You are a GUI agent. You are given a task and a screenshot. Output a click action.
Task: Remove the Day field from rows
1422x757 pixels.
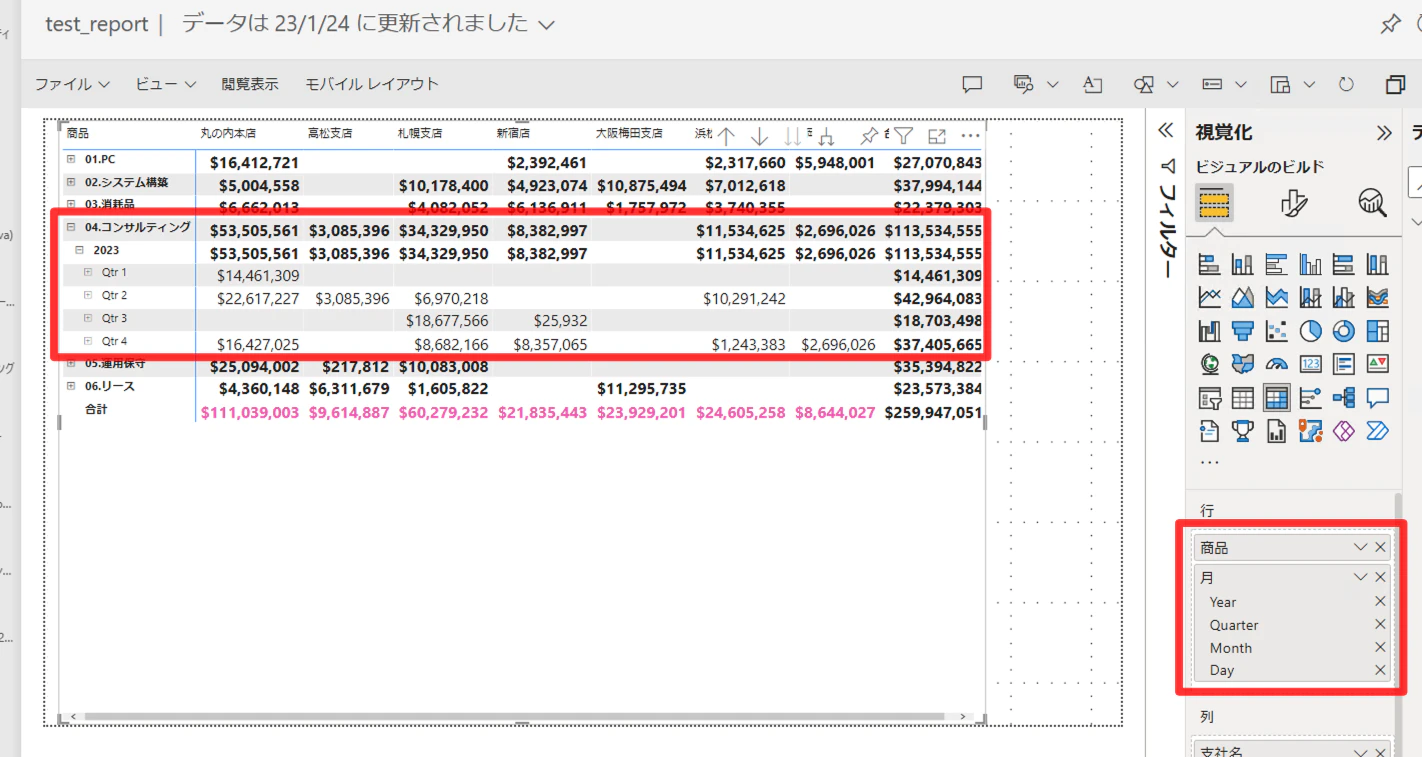1380,670
